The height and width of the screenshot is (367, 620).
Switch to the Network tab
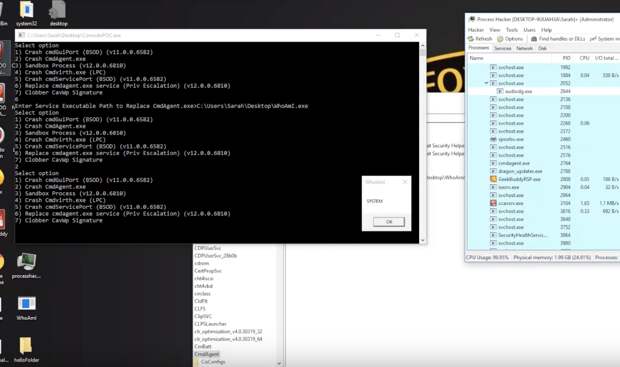coord(524,48)
